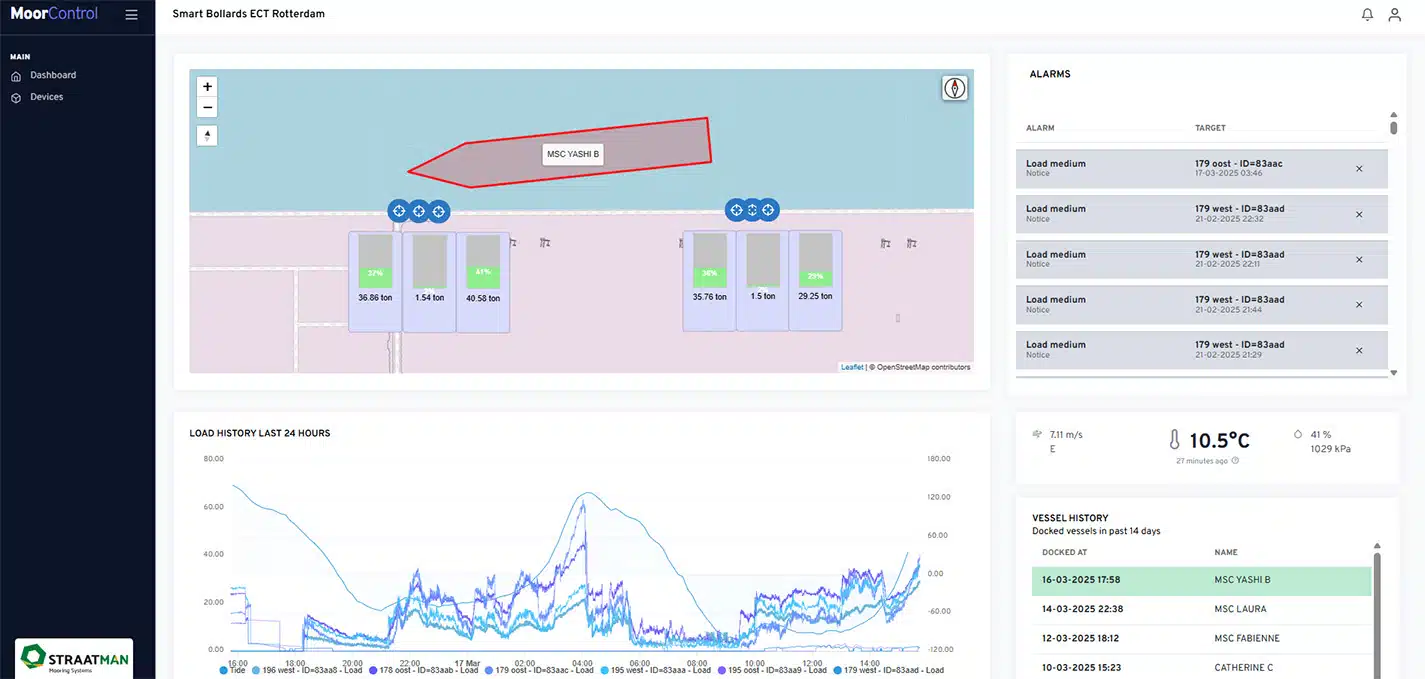Click the thermometer temperature icon
The width and height of the screenshot is (1425, 679).
1175,440
